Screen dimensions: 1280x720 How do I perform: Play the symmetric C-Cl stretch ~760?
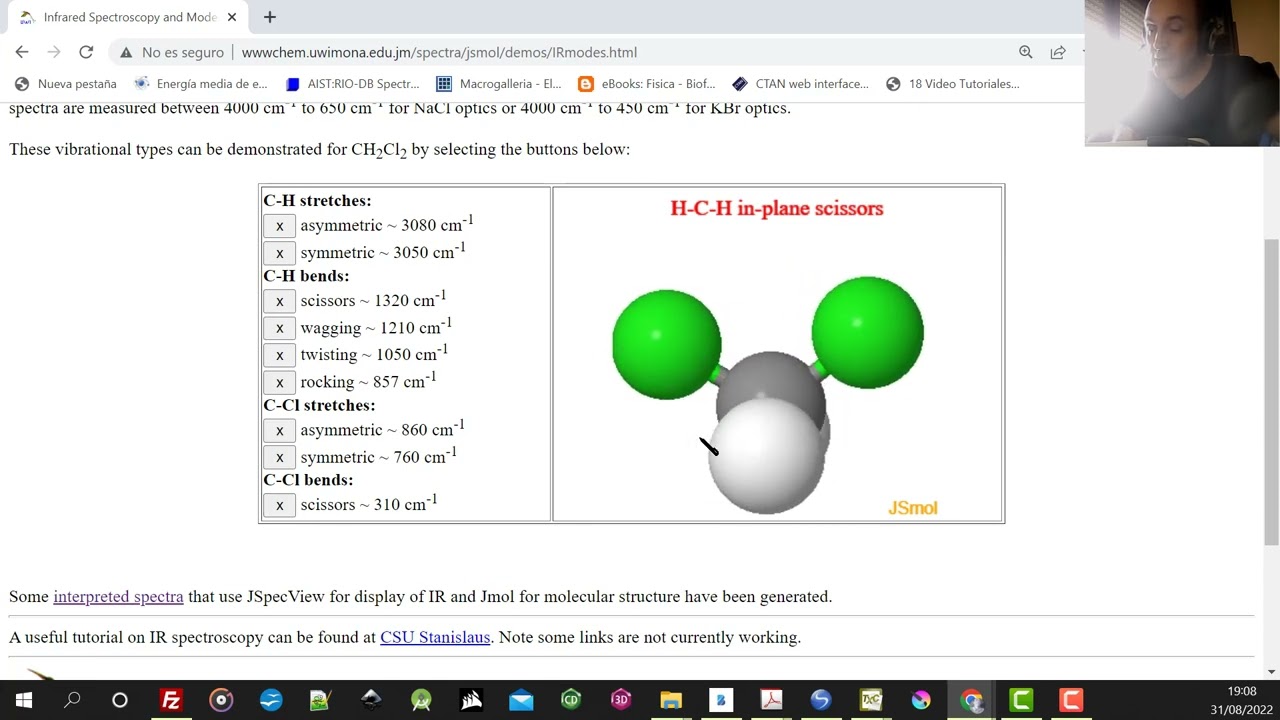280,457
